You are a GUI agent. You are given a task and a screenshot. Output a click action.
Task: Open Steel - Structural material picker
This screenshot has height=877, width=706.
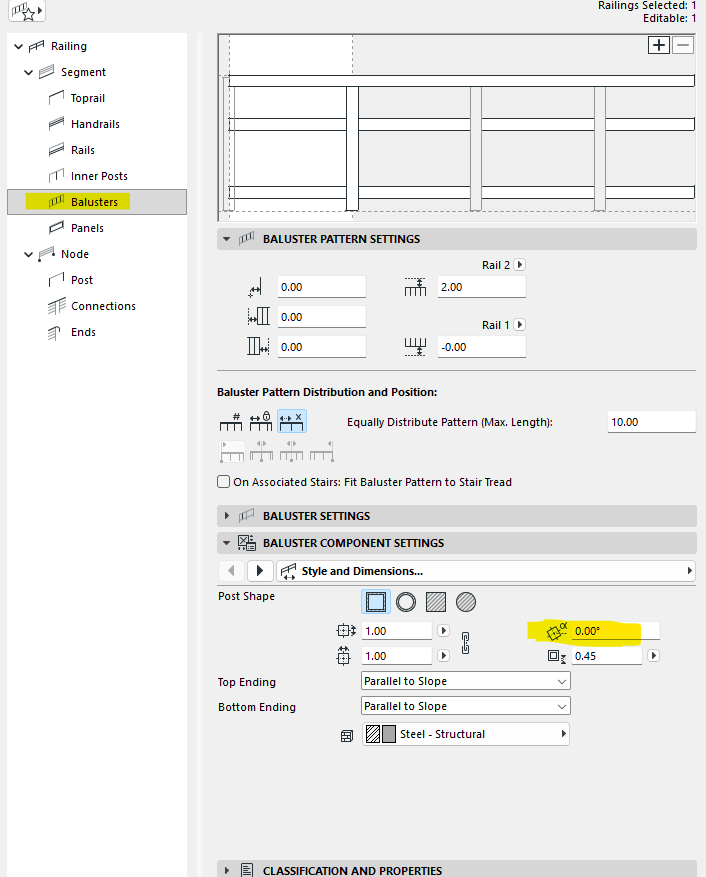tap(465, 734)
